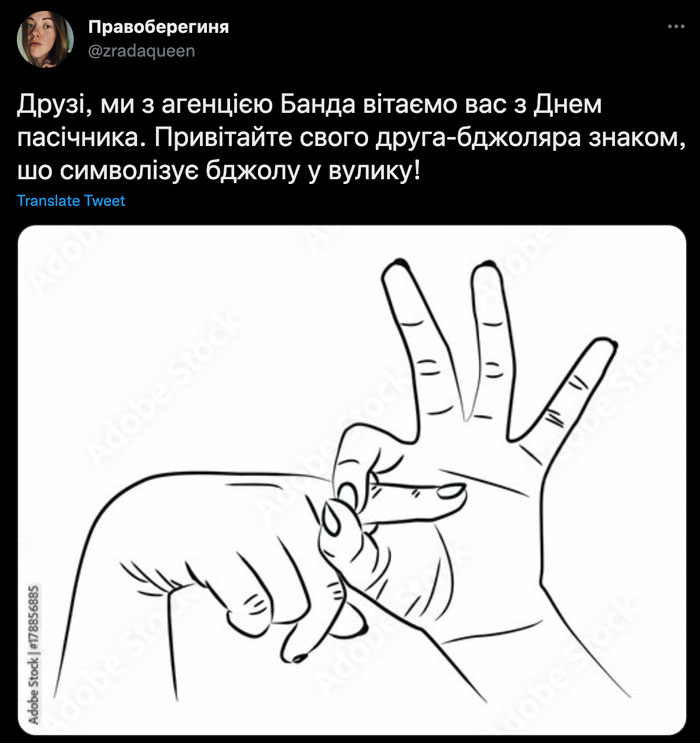Click the word "Банда" in the tweet
Screen dimensions: 700x743
[318, 105]
